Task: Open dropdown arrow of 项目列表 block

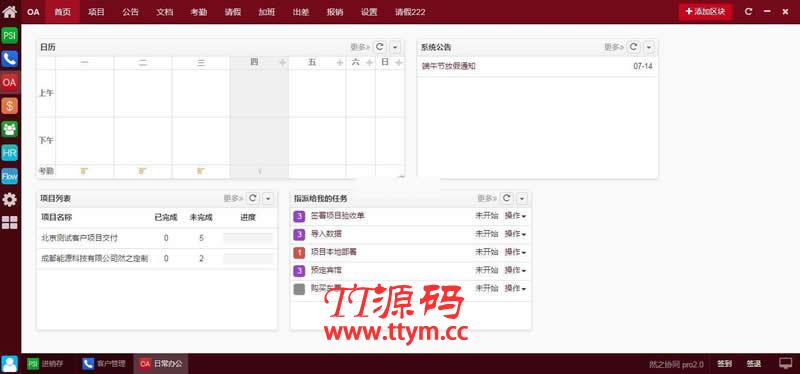Action: tap(268, 198)
